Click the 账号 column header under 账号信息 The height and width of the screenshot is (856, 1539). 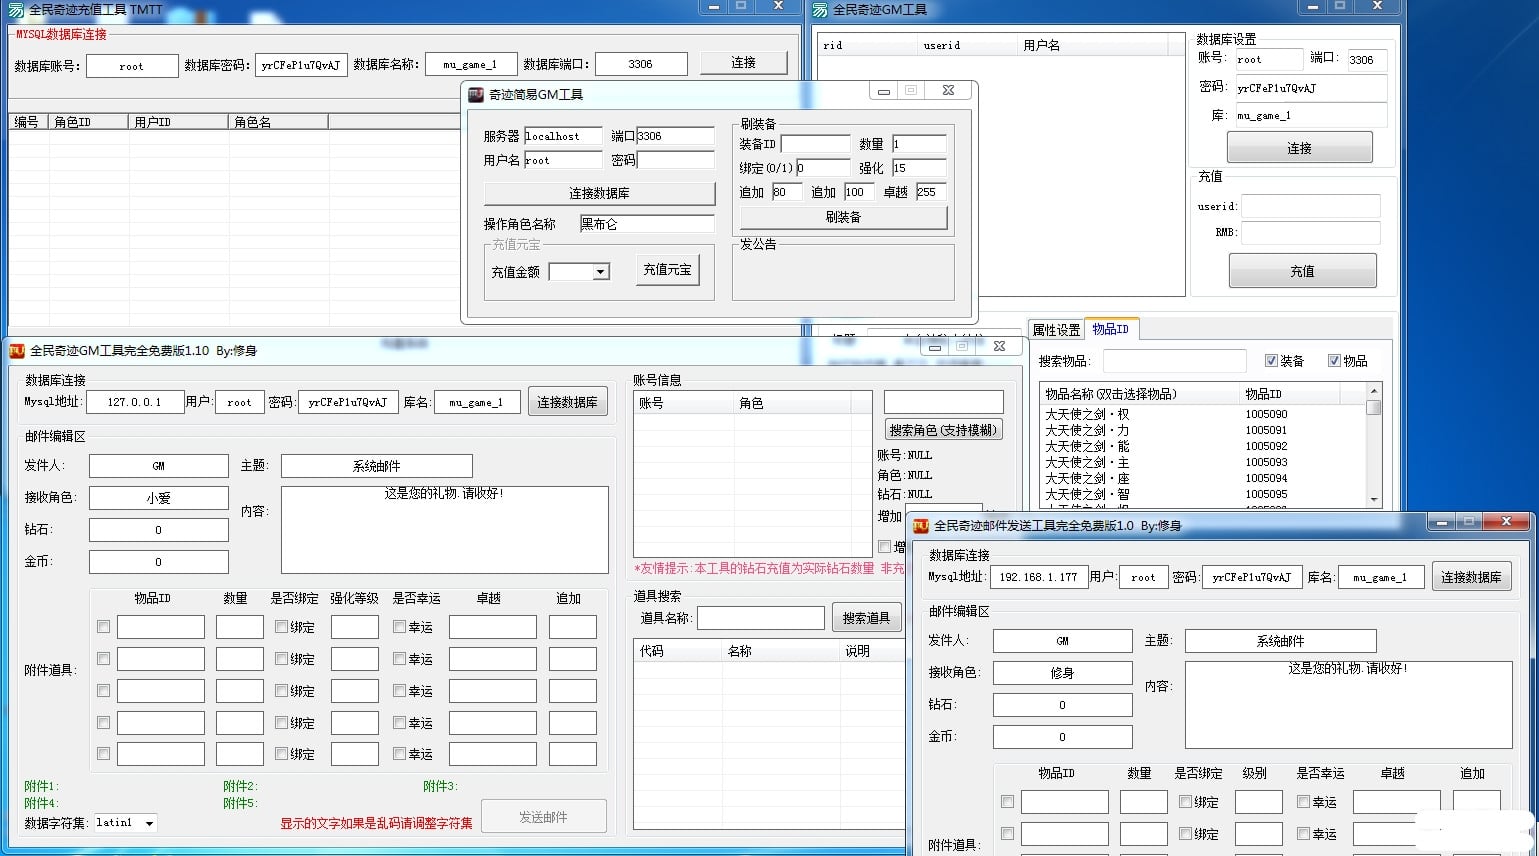pyautogui.click(x=684, y=403)
